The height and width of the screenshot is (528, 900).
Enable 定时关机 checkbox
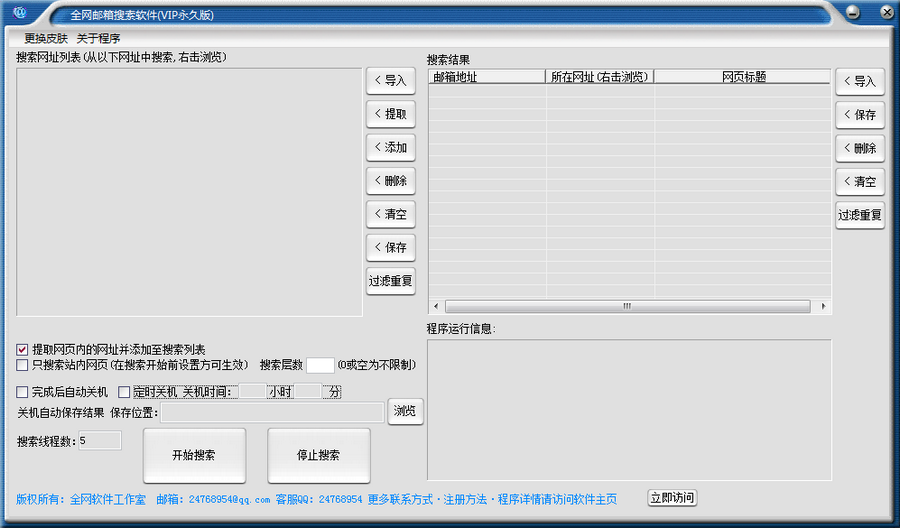click(124, 392)
